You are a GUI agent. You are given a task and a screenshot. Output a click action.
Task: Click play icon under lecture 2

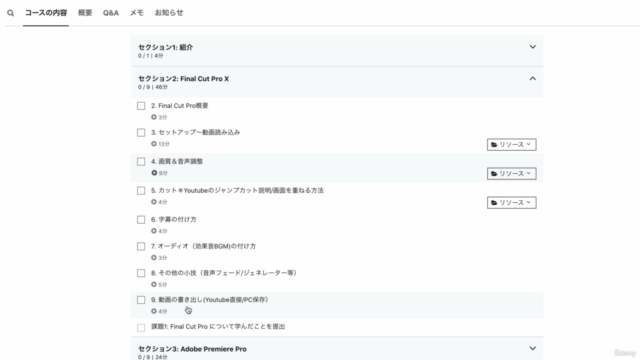pyautogui.click(x=154, y=117)
